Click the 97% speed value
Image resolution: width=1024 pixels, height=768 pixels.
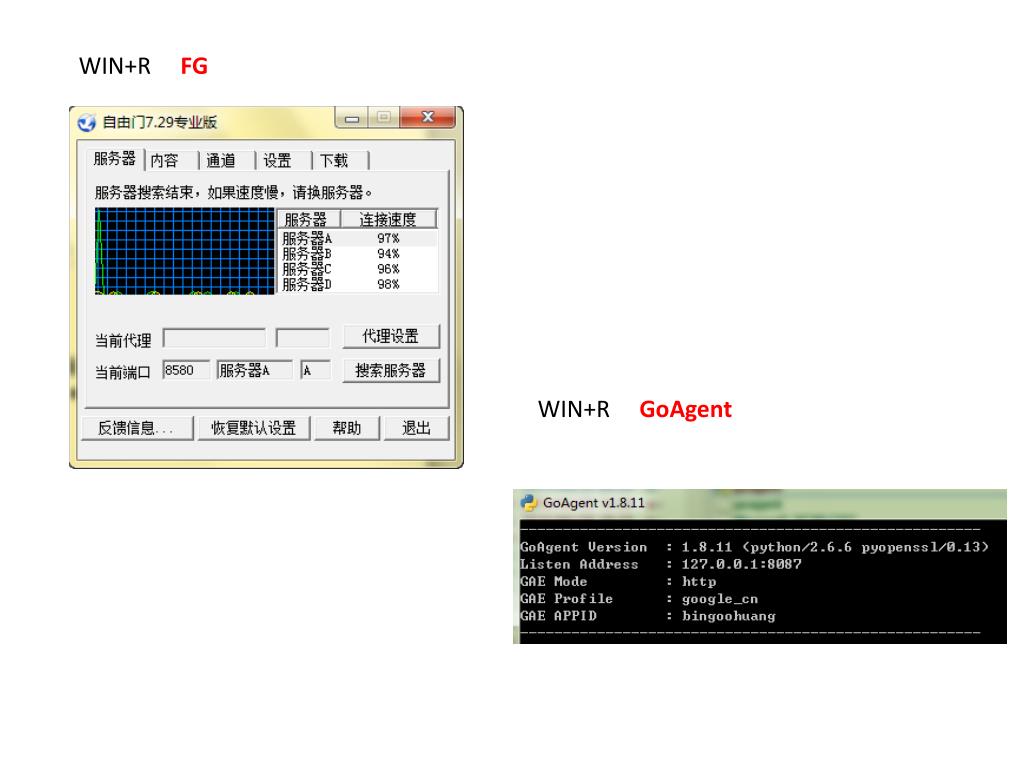[388, 238]
